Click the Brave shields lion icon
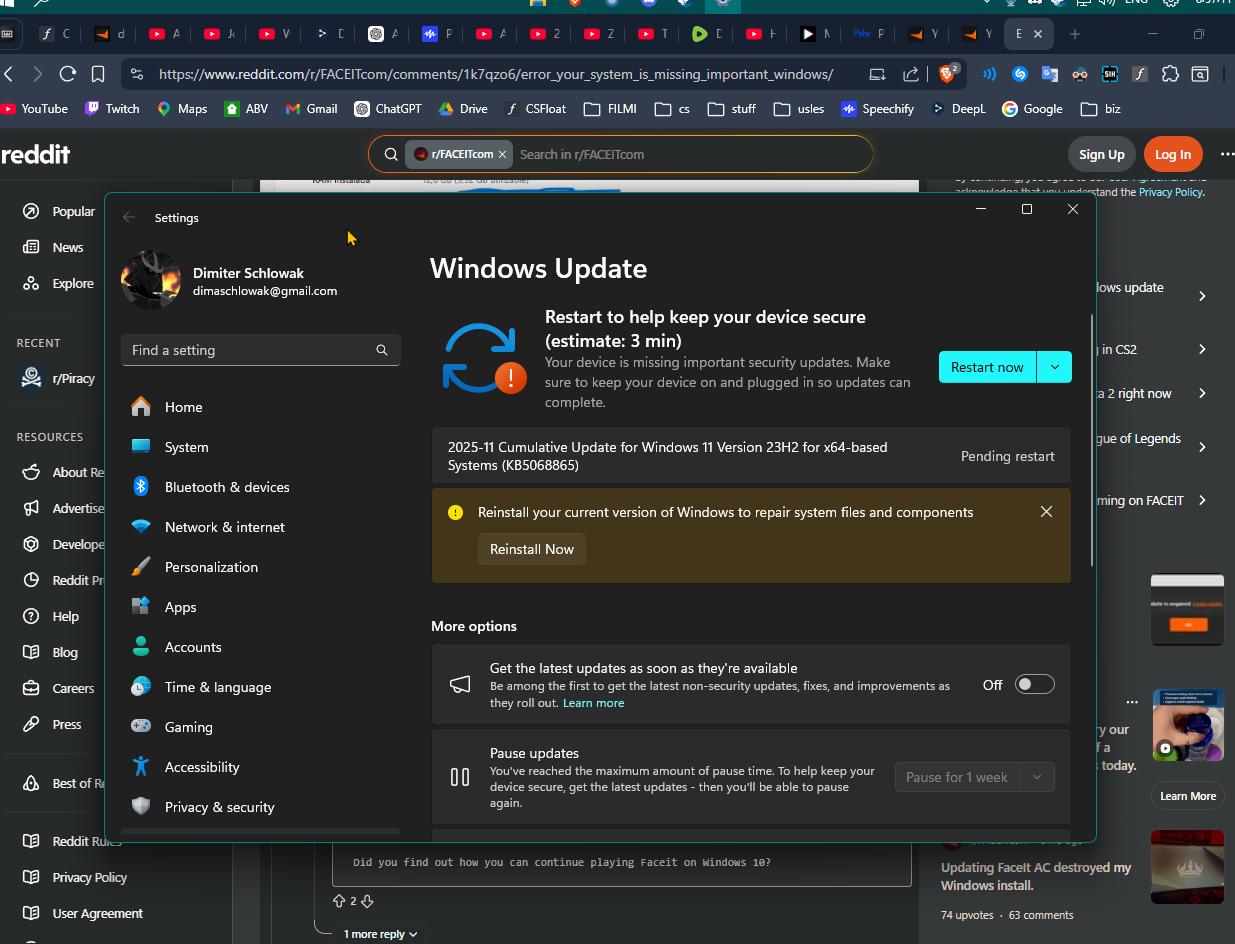 tap(946, 74)
